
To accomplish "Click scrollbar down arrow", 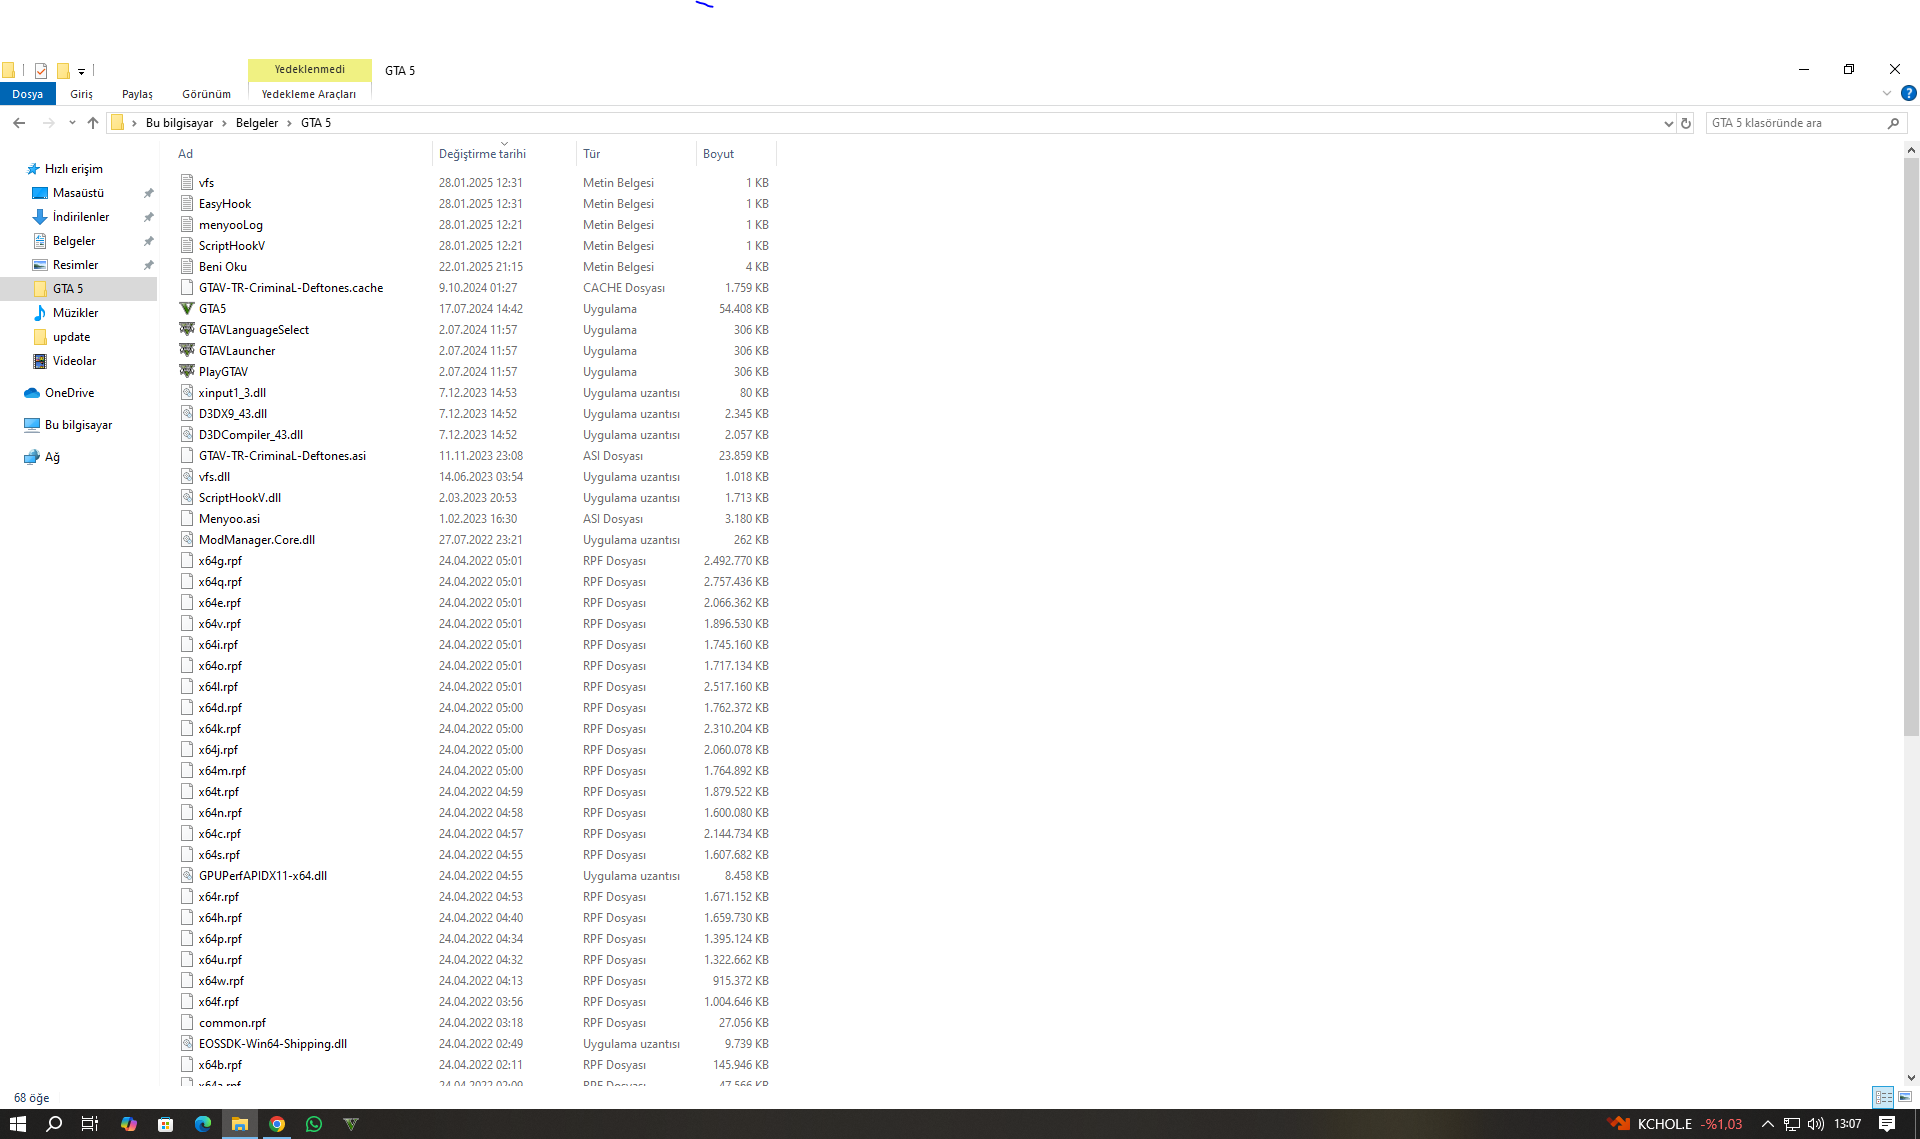I will pos(1911,1078).
